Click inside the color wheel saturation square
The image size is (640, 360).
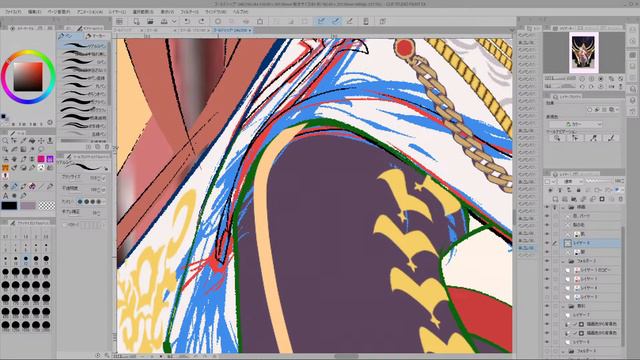pyautogui.click(x=28, y=77)
